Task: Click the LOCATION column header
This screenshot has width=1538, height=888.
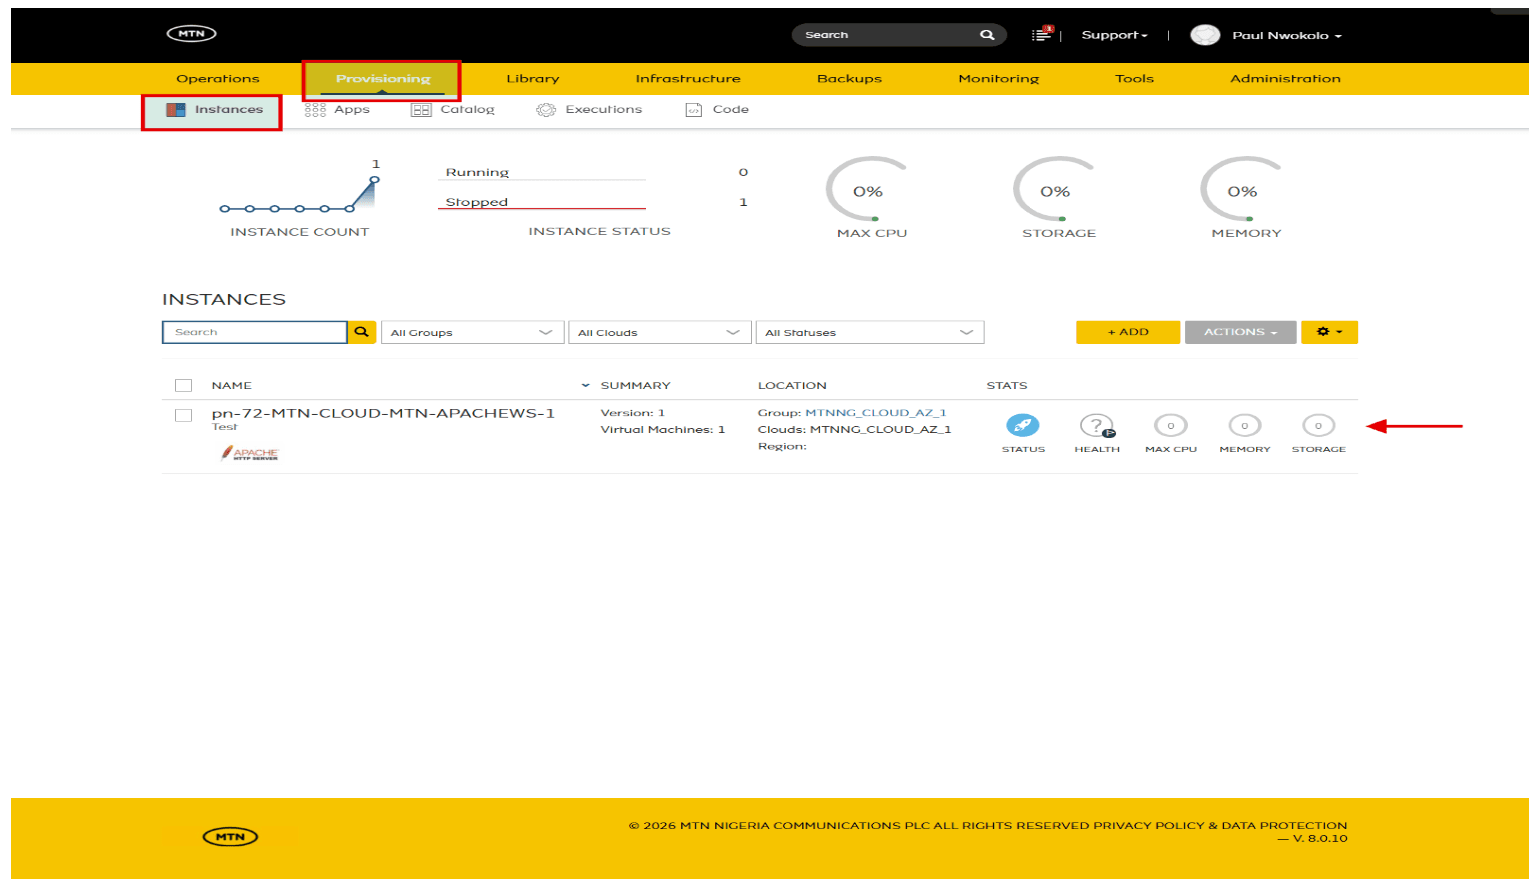Action: point(792,385)
